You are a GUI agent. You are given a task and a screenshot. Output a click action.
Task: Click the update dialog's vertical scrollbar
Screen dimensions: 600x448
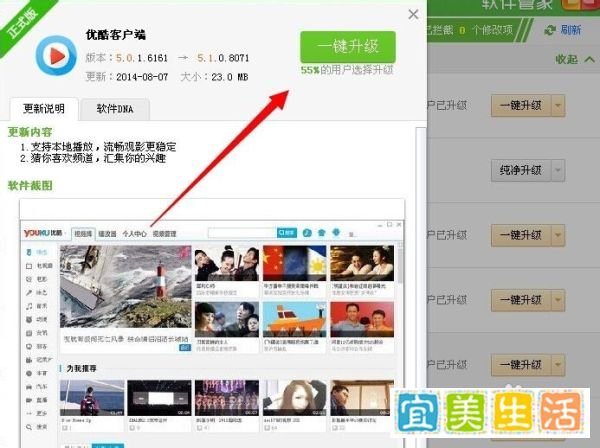(x=421, y=287)
